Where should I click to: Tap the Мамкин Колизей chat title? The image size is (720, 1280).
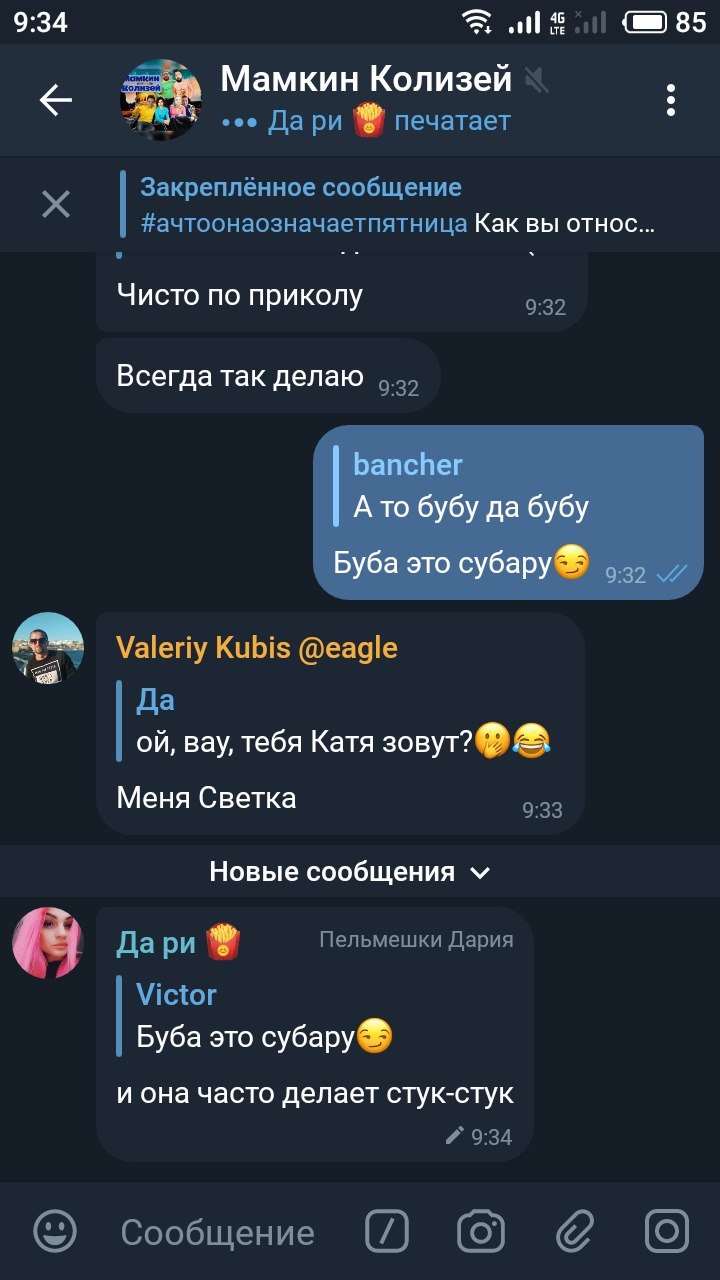tap(366, 78)
